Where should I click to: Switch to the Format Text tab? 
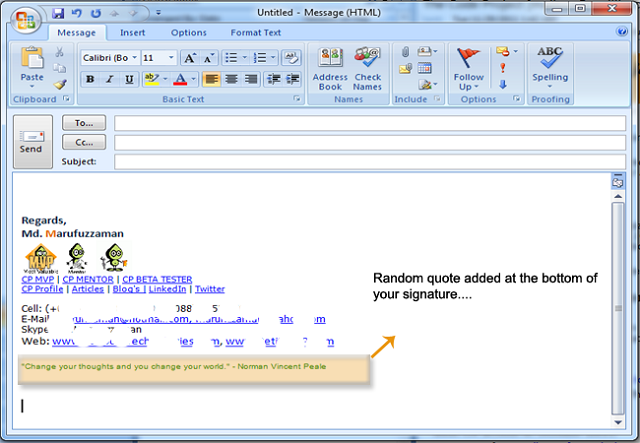[256, 33]
